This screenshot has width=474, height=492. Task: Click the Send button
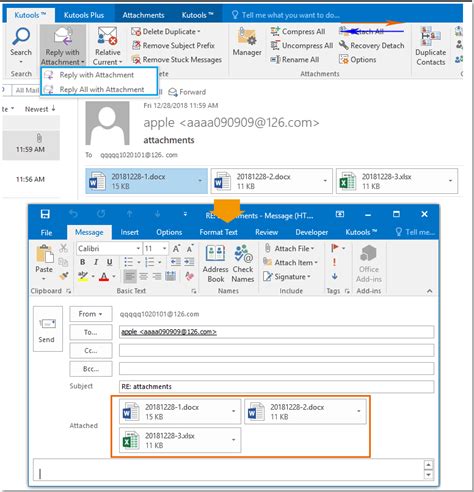pos(48,329)
